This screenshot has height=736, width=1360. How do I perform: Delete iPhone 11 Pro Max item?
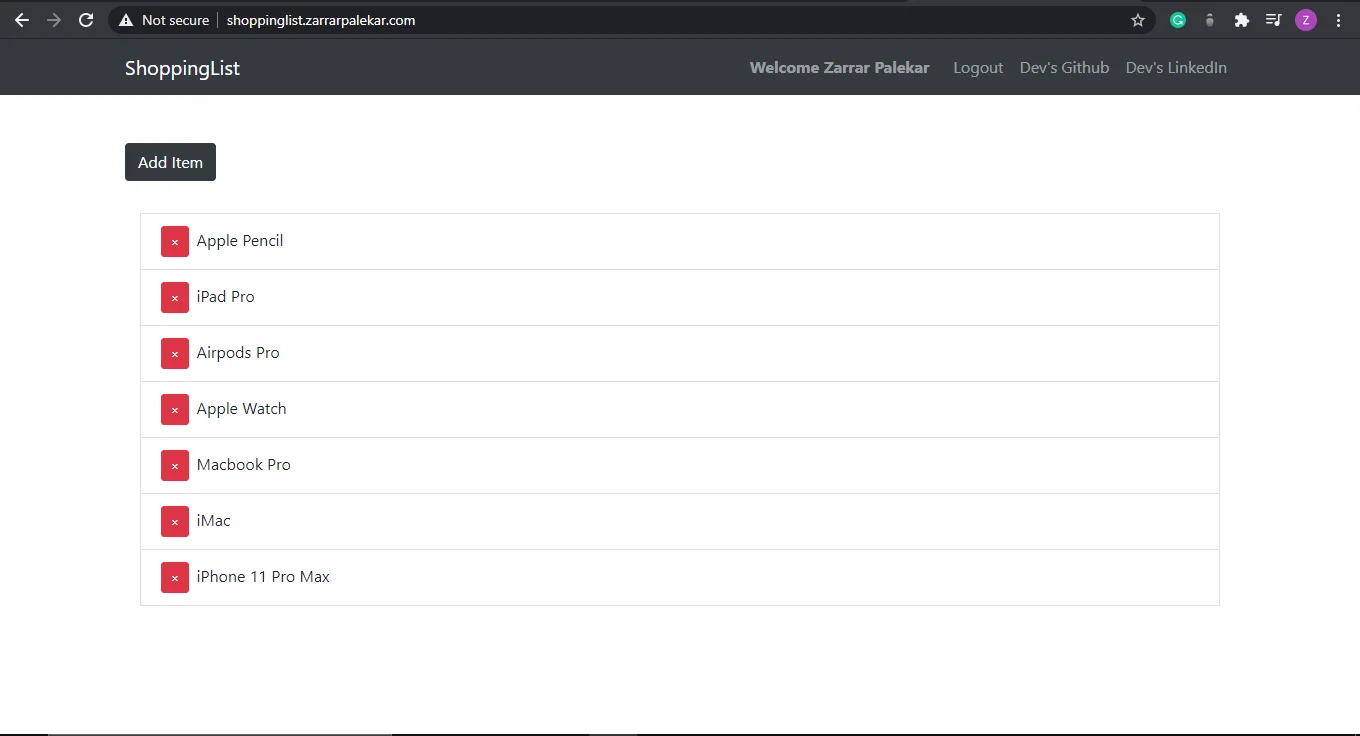point(175,577)
